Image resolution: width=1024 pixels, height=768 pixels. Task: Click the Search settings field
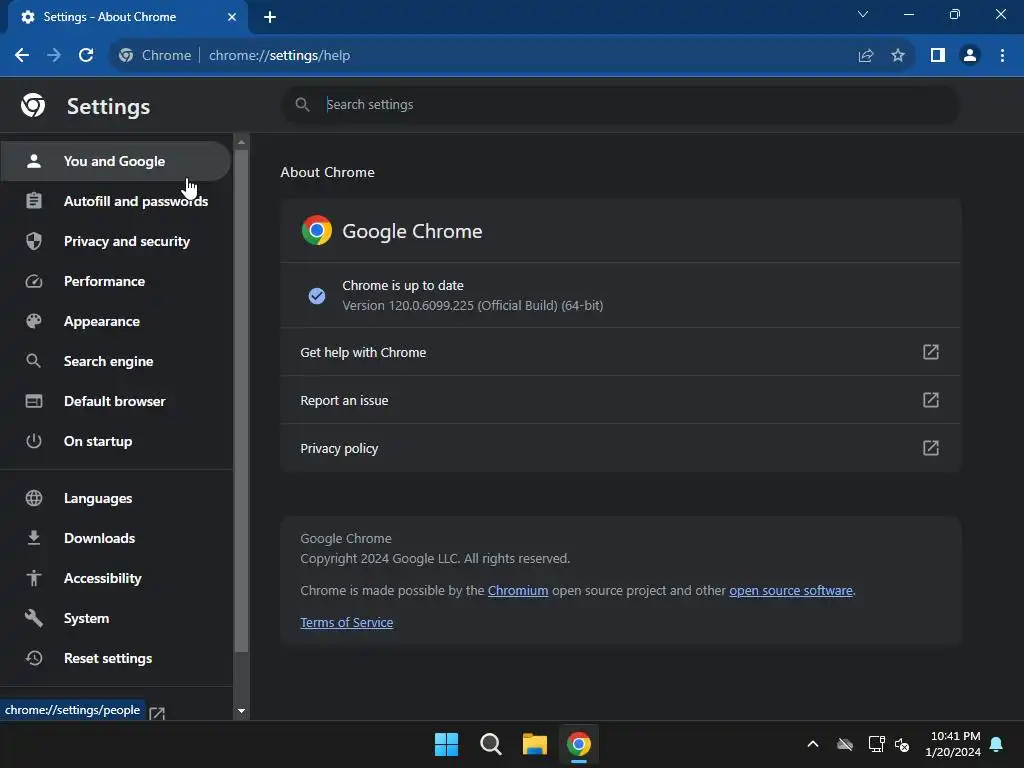620,104
